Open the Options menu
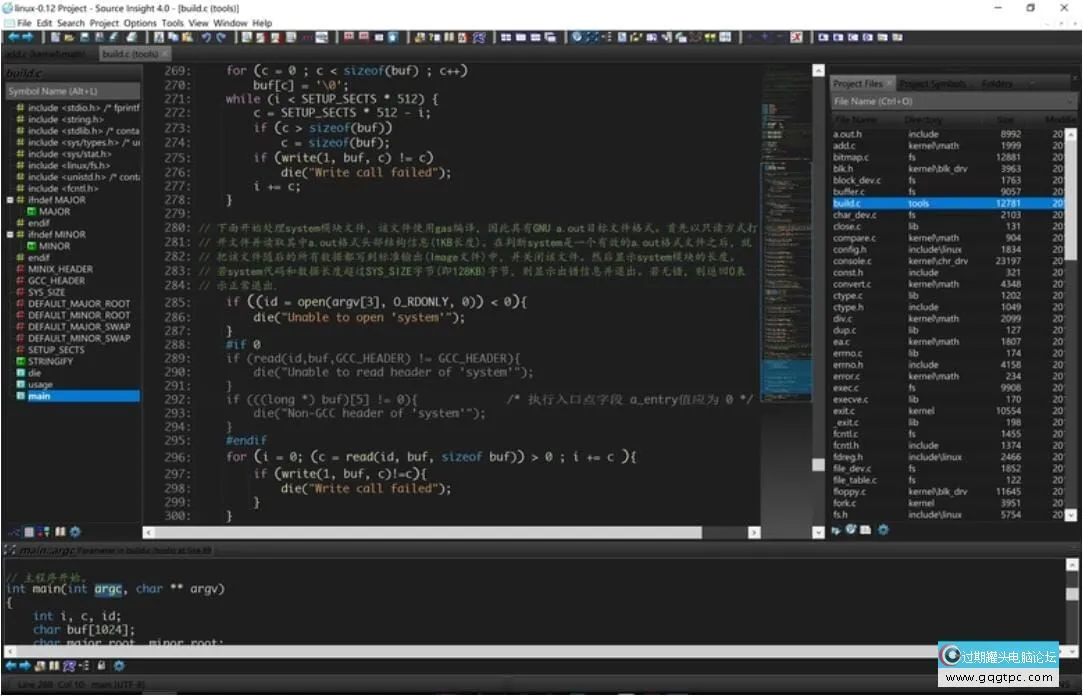This screenshot has width=1083, height=696. (140, 23)
